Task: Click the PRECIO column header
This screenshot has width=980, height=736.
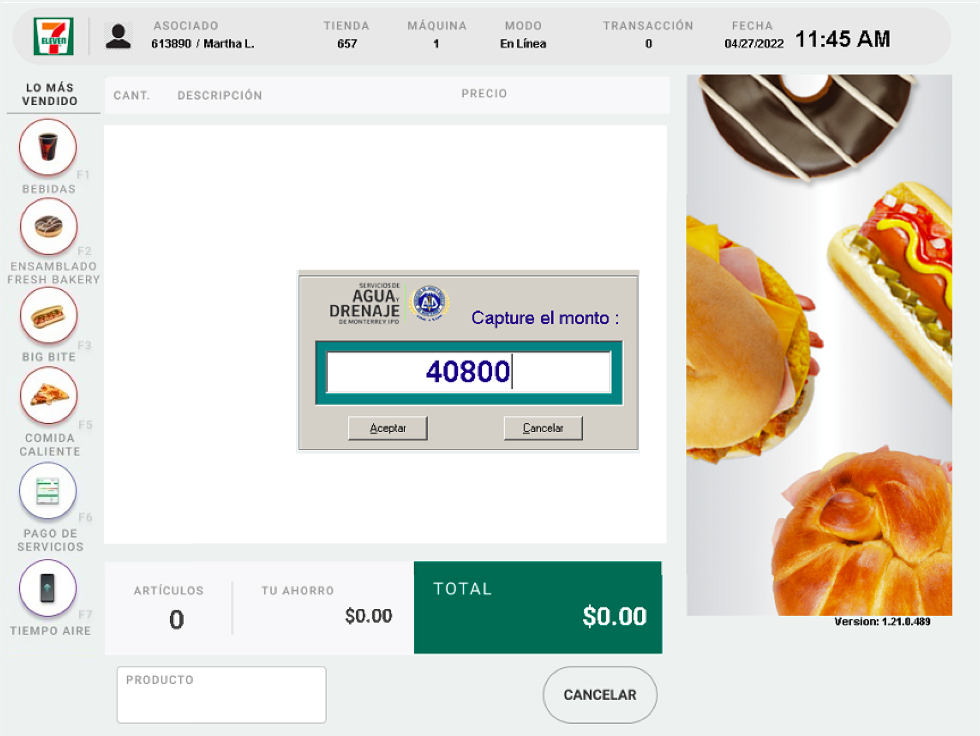Action: point(484,94)
